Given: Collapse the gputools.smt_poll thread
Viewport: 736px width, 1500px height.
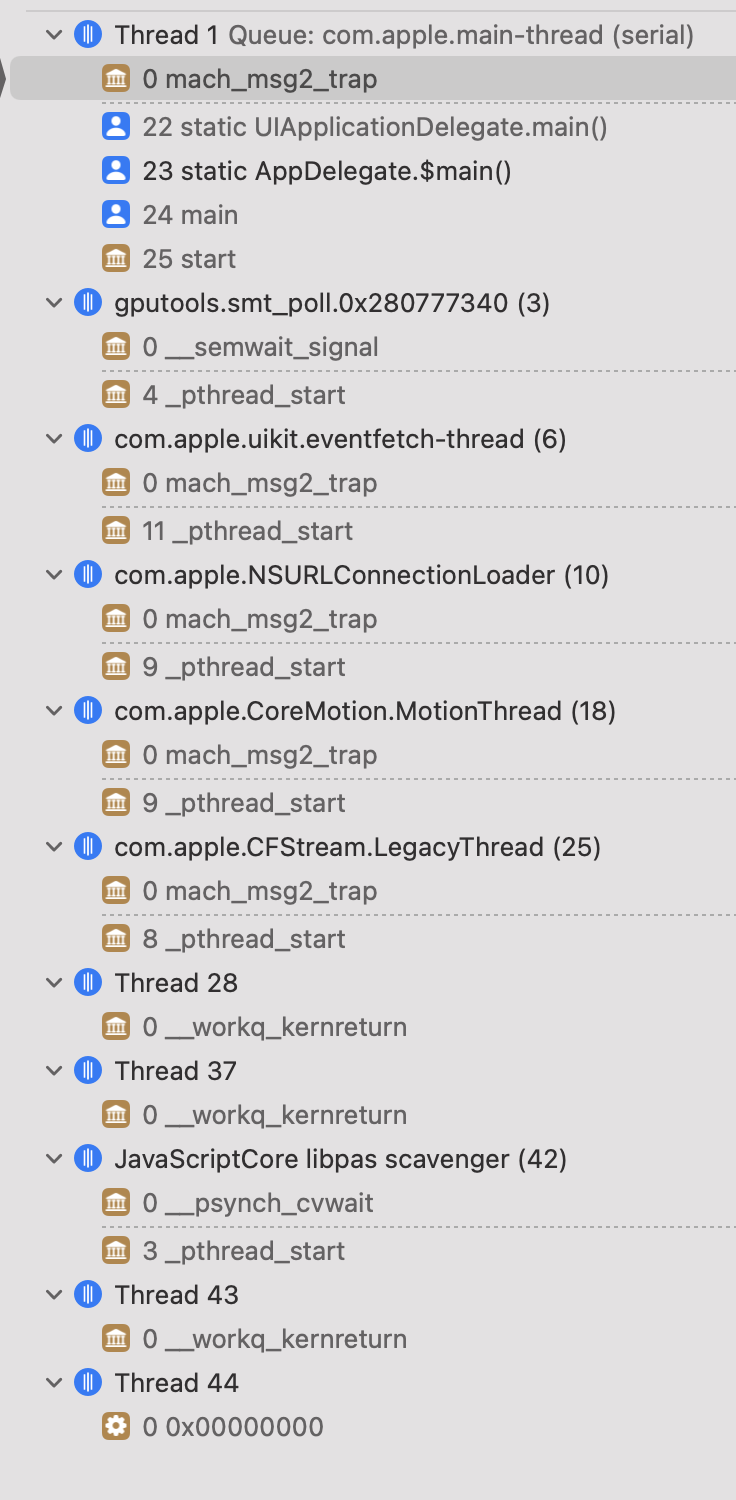Looking at the screenshot, I should coord(54,303).
